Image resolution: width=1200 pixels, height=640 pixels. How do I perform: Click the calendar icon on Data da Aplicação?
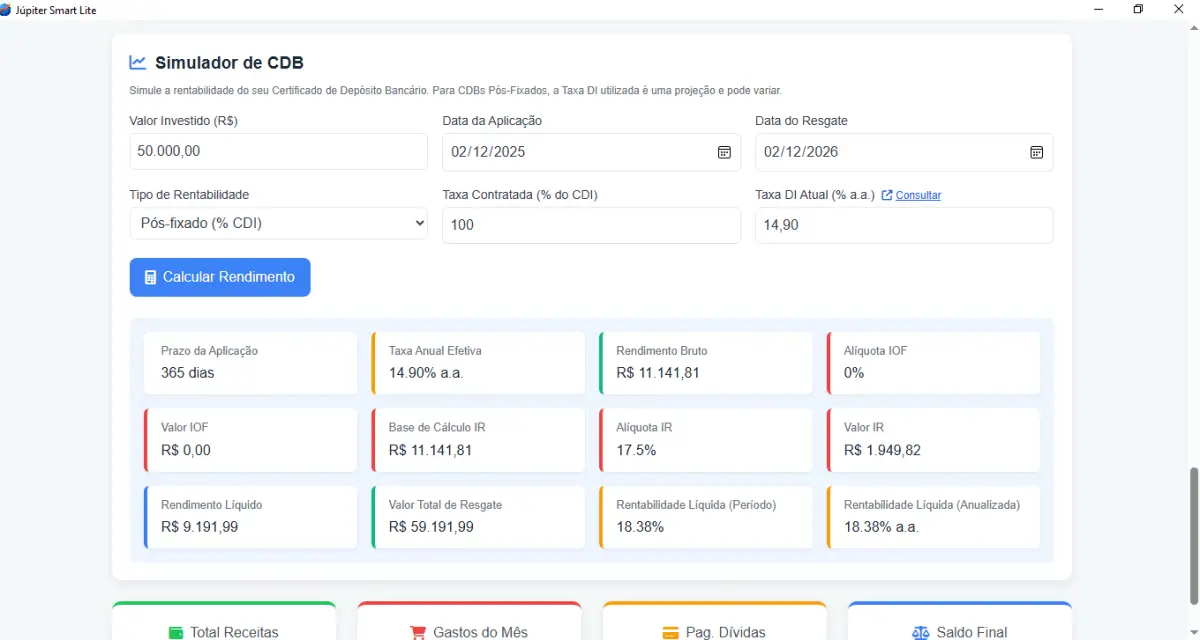(x=725, y=152)
